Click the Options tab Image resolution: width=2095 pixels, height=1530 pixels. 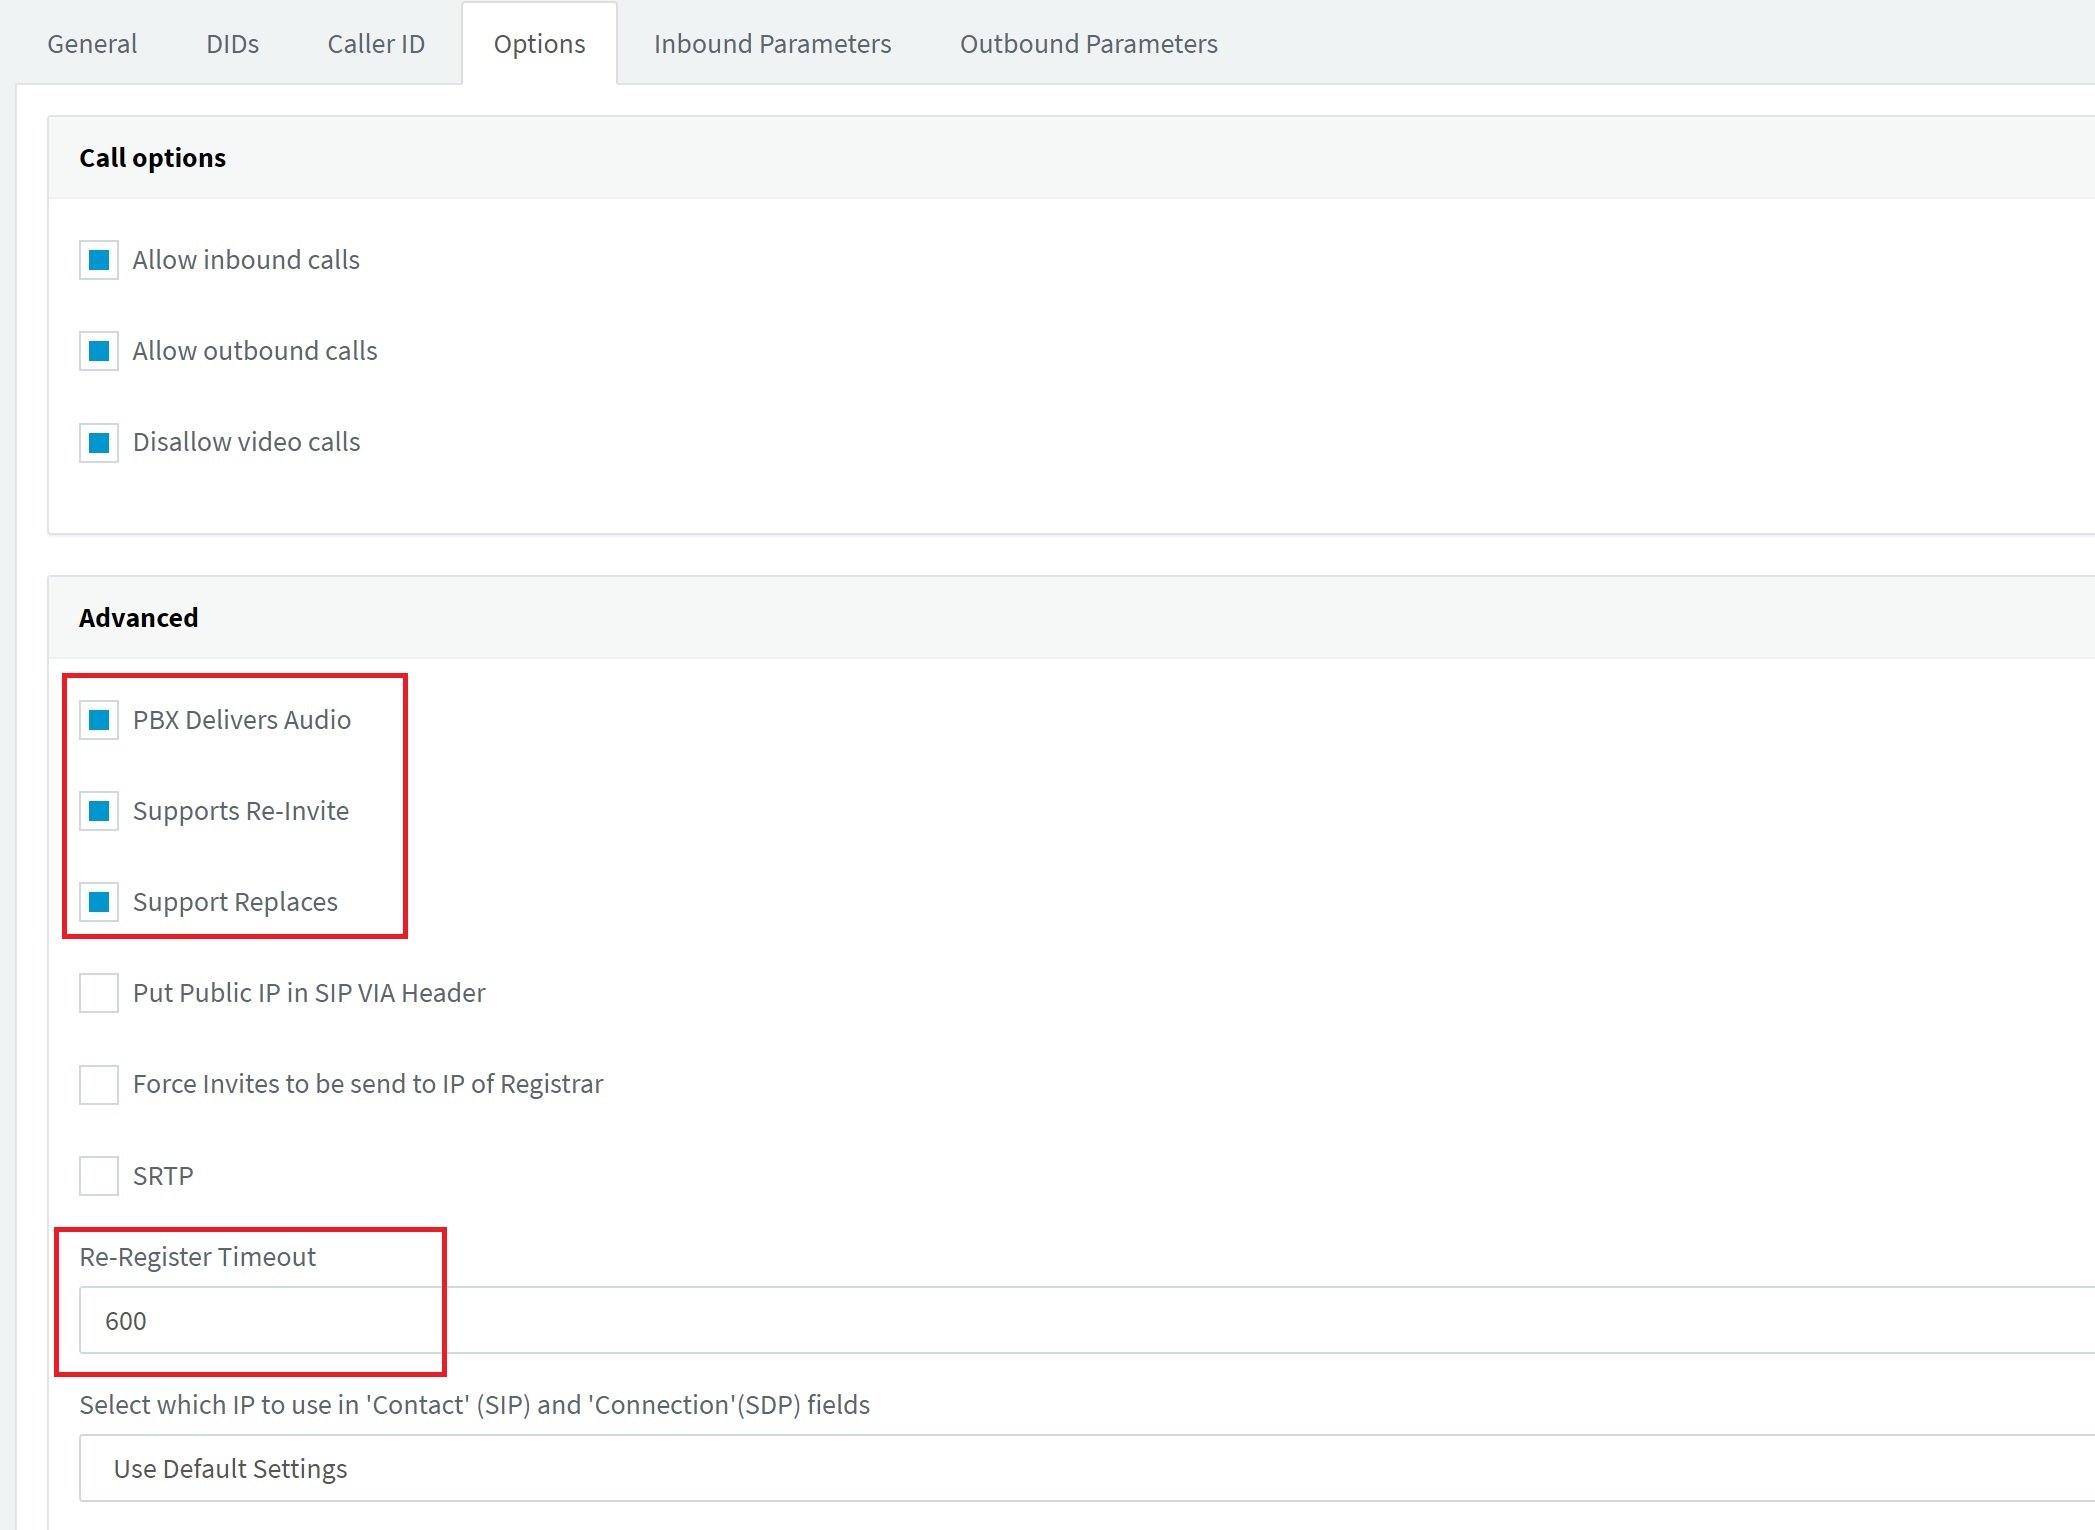pos(539,44)
